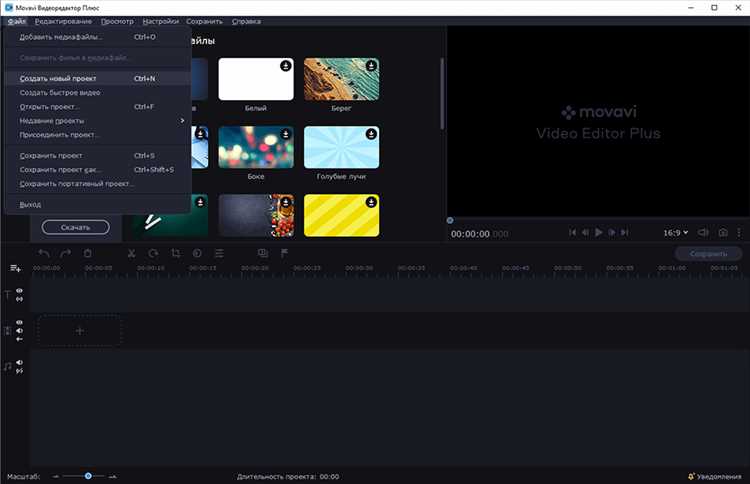The image size is (750, 484).
Task: Download the Боке background via arrow icon
Action: (x=286, y=134)
